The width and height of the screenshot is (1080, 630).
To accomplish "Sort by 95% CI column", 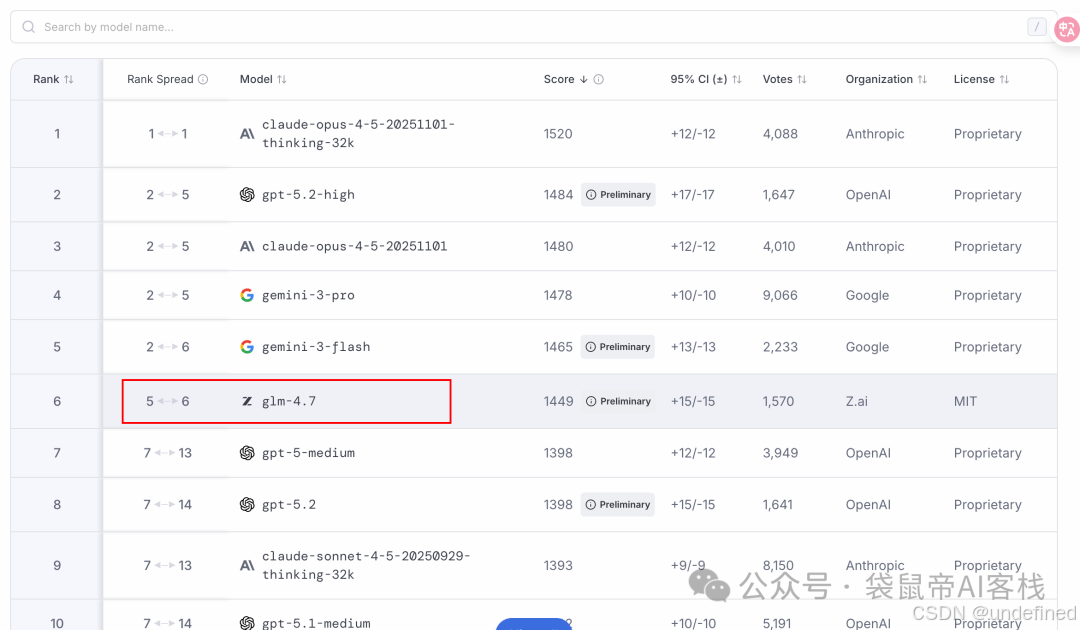I will click(706, 79).
